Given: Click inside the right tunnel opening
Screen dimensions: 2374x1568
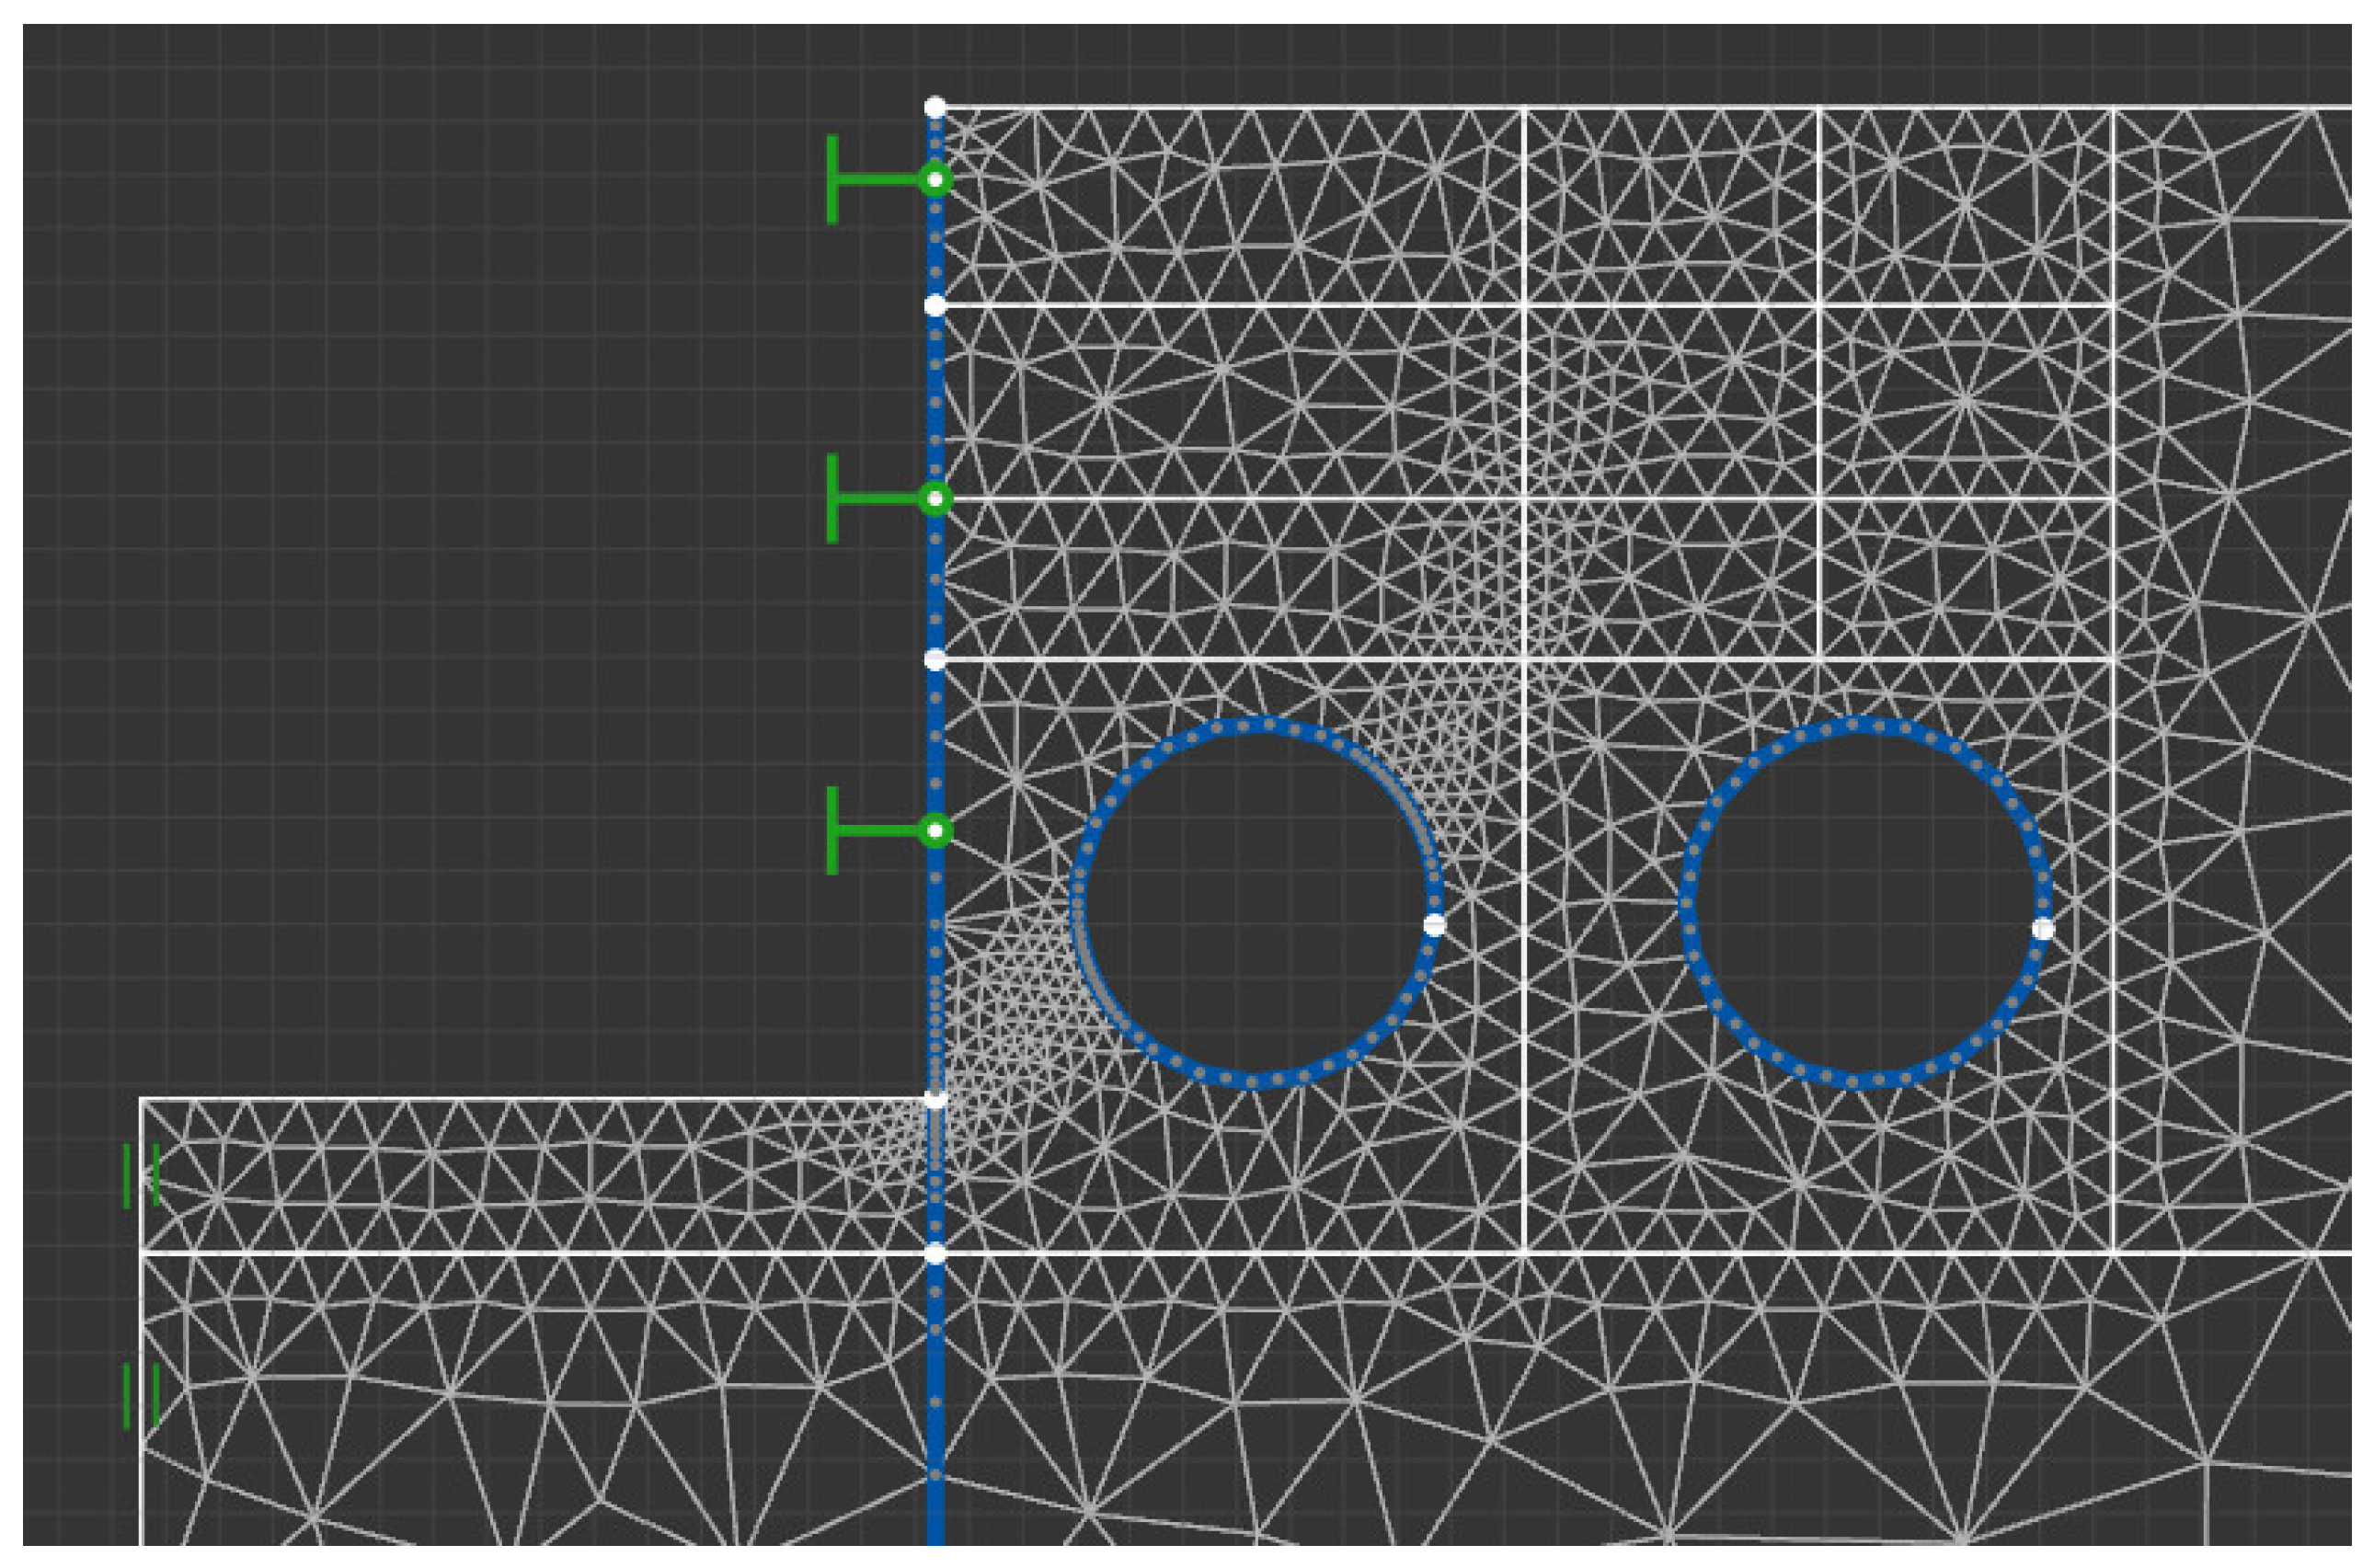Looking at the screenshot, I should (x=1865, y=903).
